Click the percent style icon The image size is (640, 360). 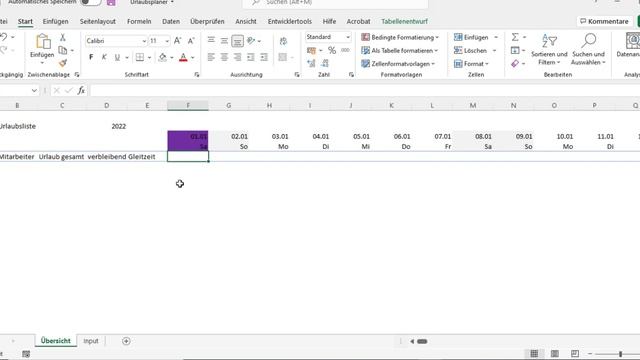click(x=332, y=50)
